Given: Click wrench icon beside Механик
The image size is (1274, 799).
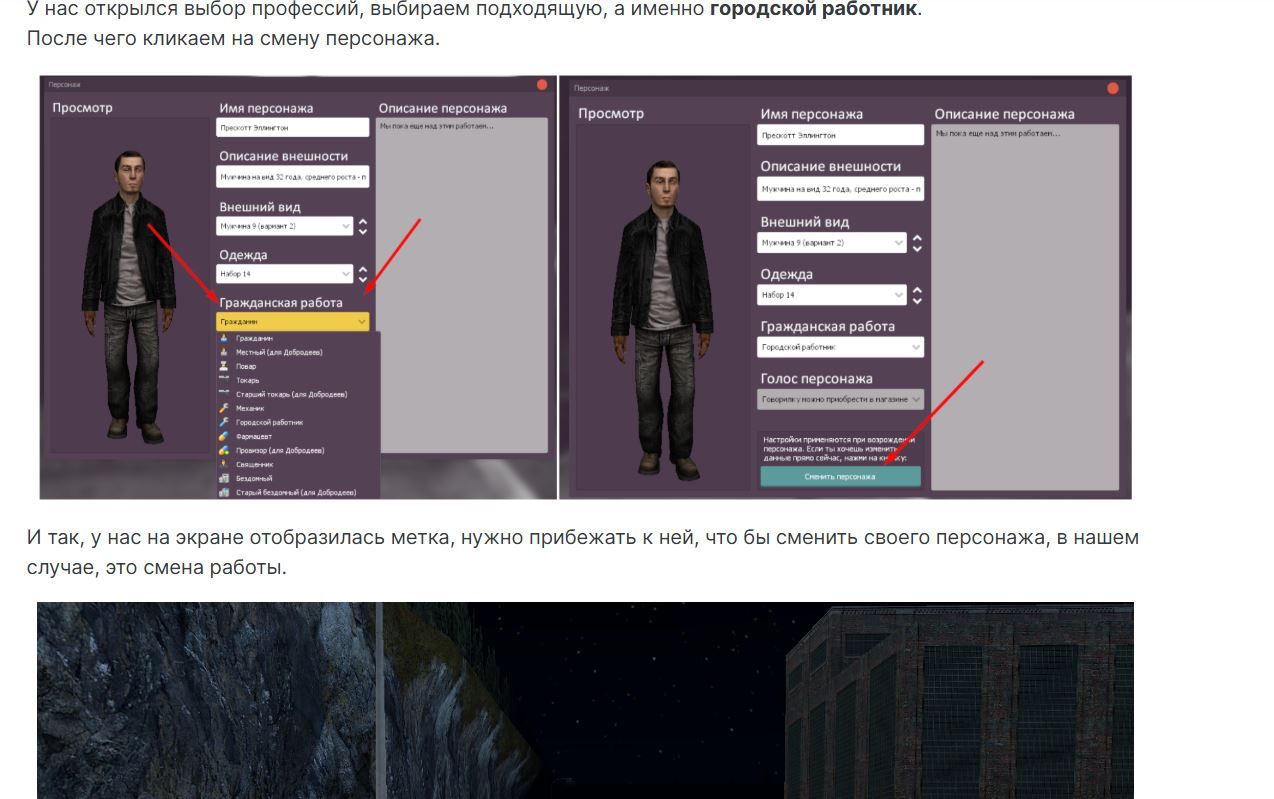Looking at the screenshot, I should (x=224, y=408).
